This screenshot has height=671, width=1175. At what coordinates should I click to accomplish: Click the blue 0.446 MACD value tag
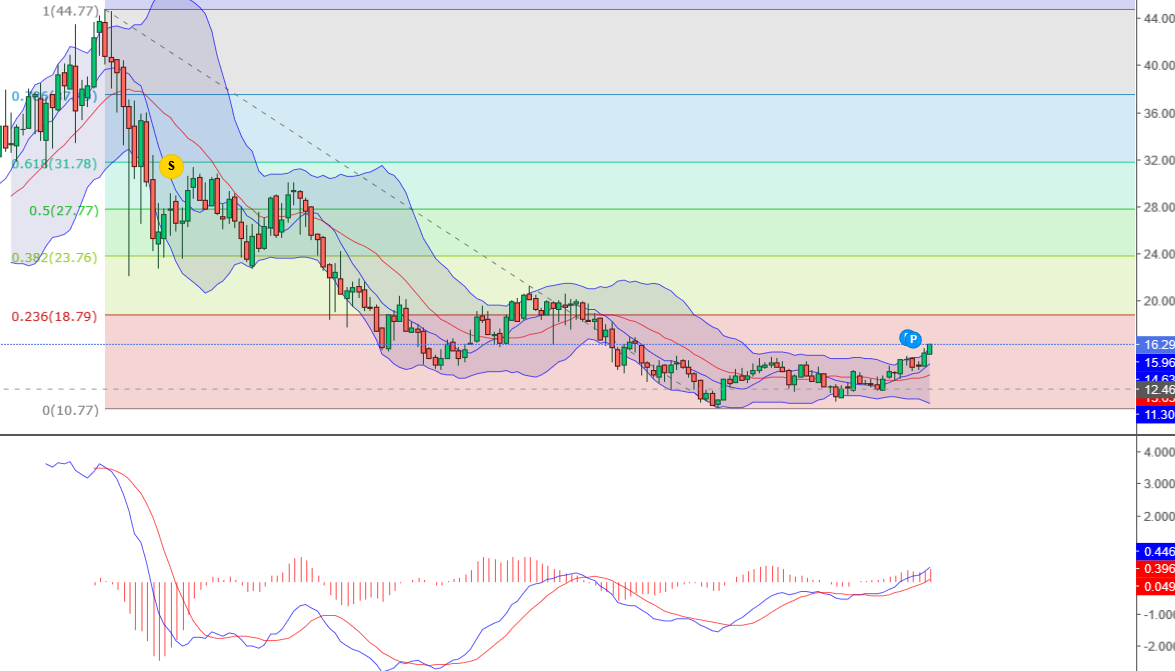1156,551
